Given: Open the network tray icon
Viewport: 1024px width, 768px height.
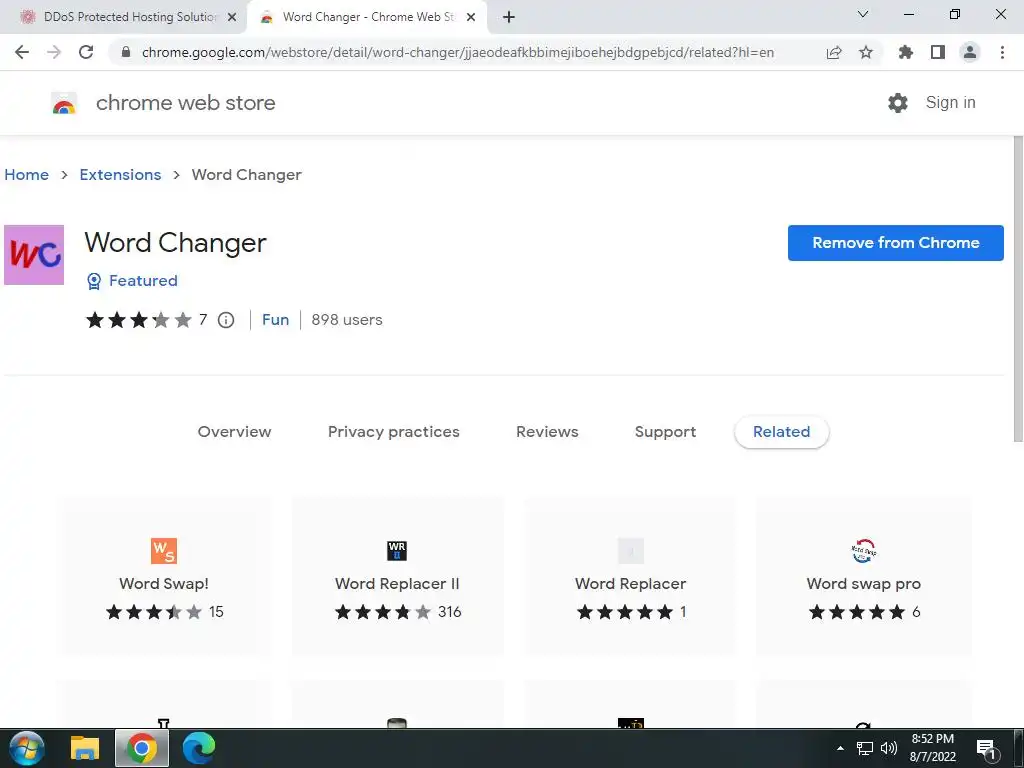Looking at the screenshot, I should point(865,748).
